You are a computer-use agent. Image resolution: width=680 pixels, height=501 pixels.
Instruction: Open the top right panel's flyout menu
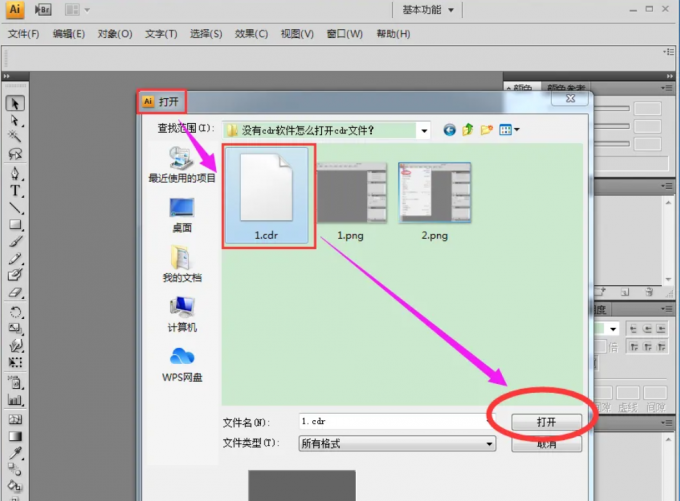[x=667, y=88]
